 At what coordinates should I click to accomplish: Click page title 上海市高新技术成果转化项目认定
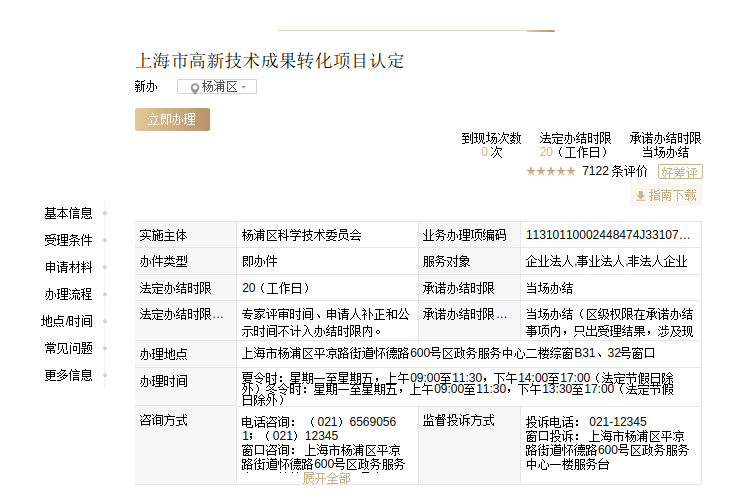[270, 61]
